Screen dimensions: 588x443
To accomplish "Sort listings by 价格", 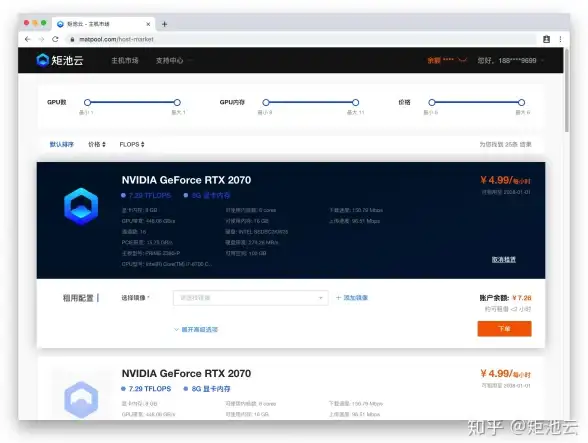I will pyautogui.click(x=97, y=144).
